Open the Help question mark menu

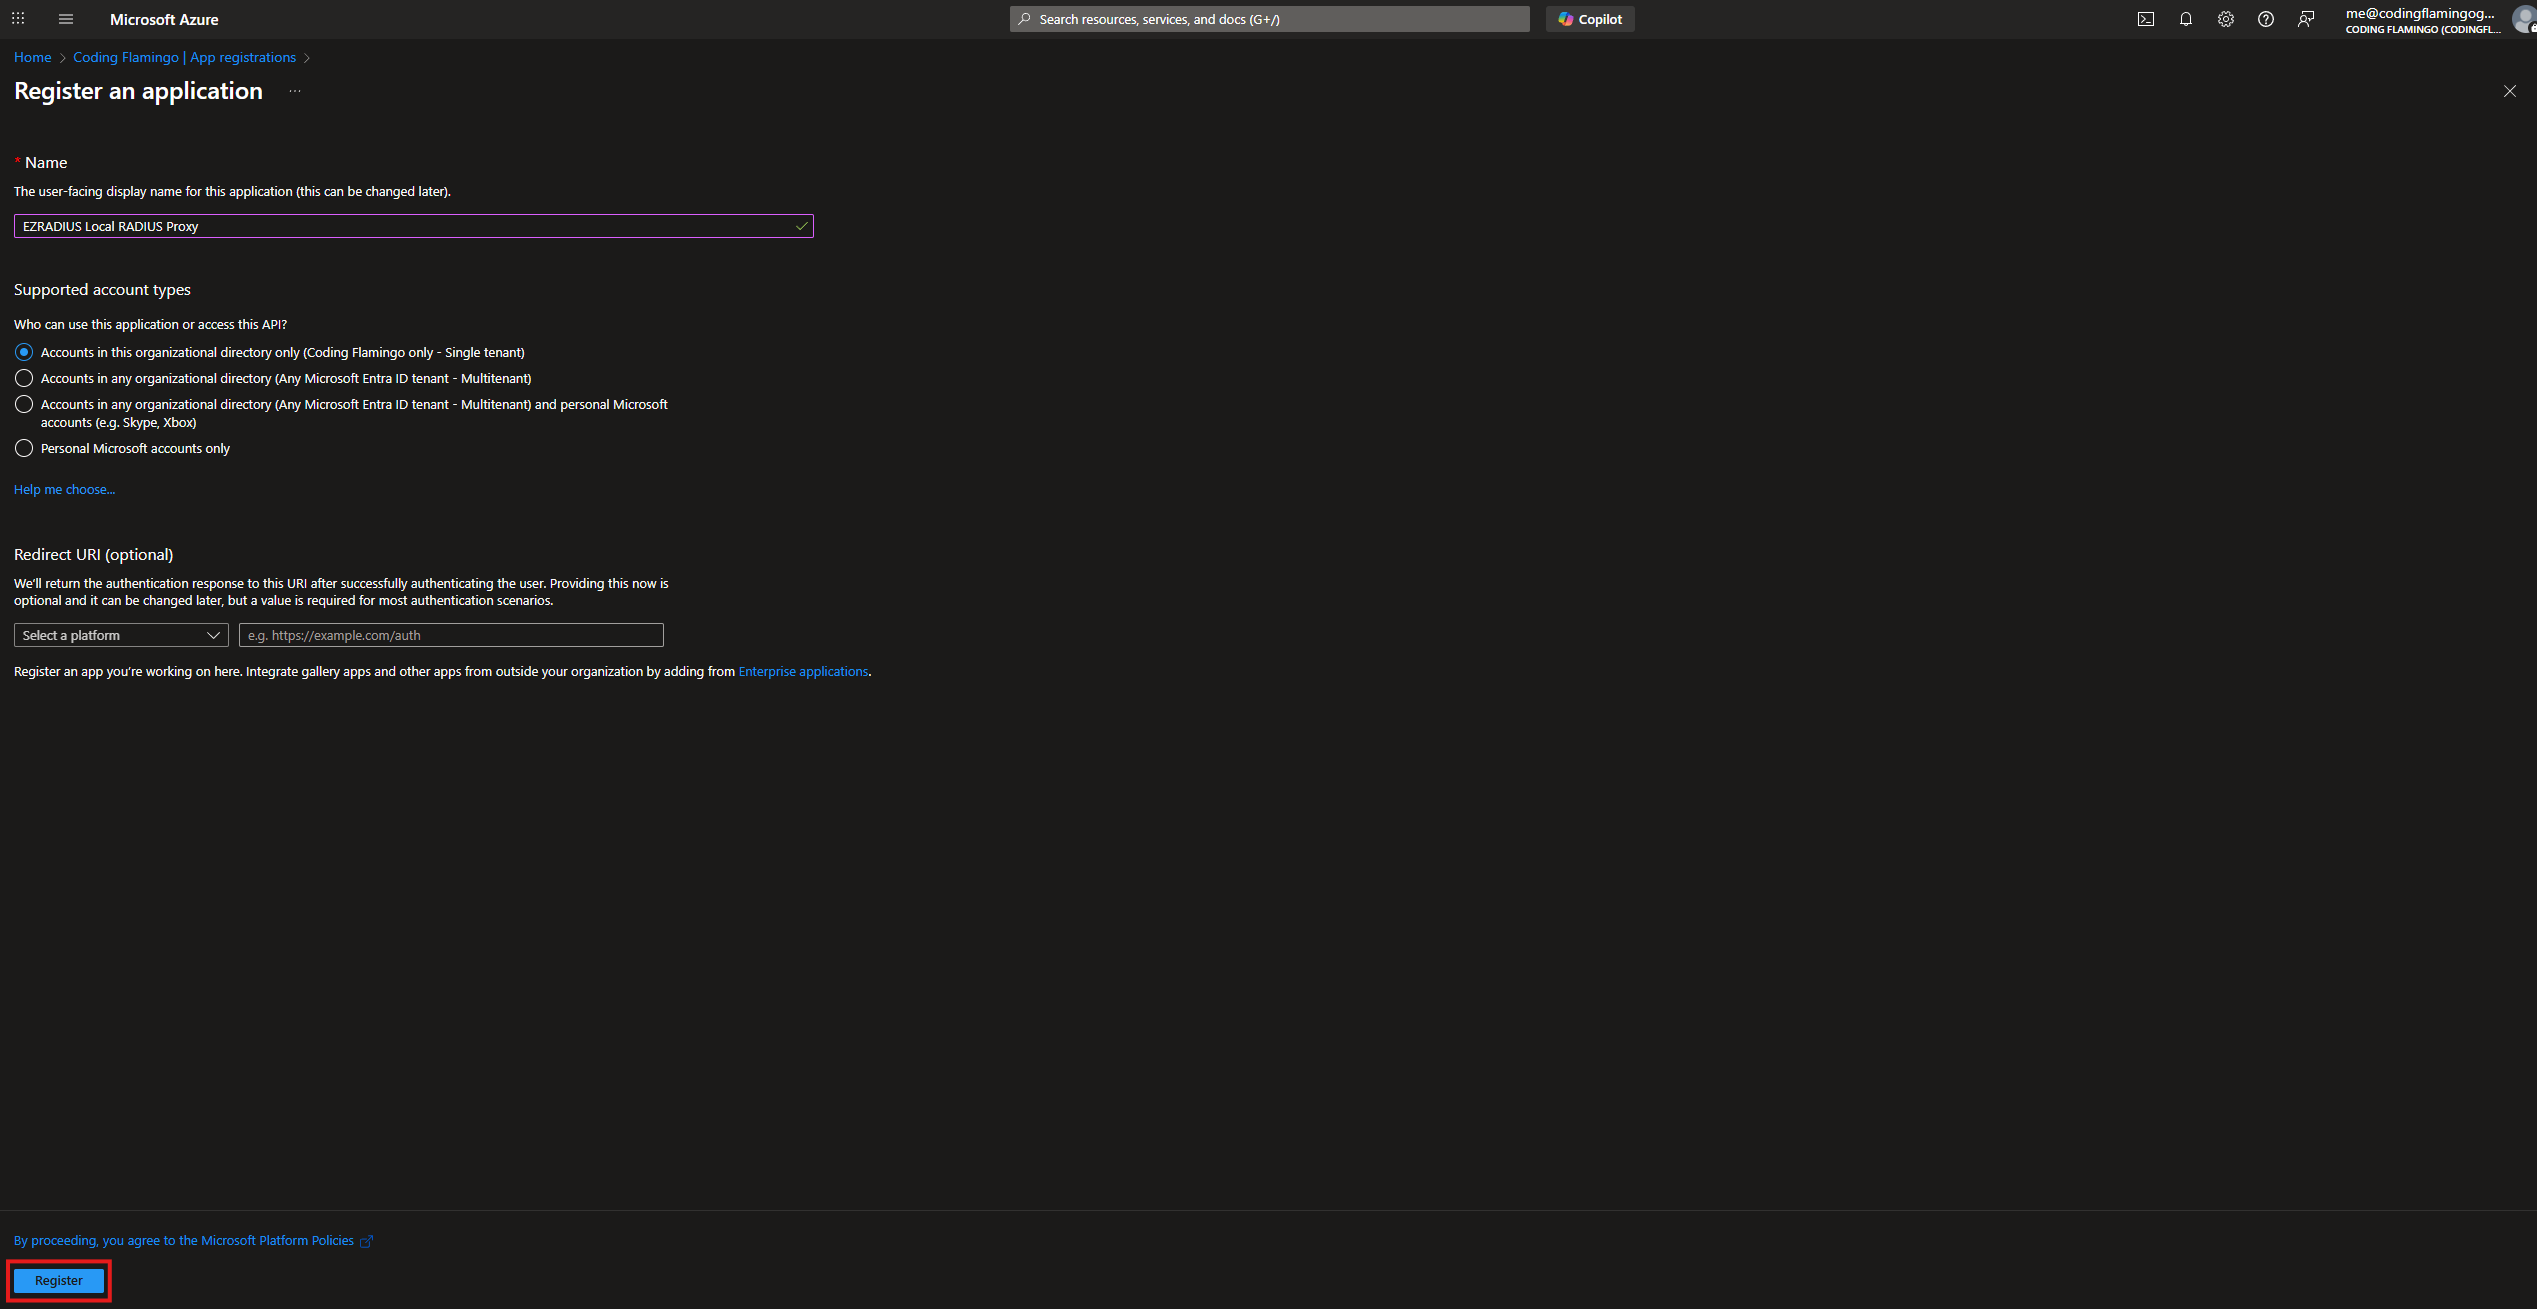[2266, 19]
